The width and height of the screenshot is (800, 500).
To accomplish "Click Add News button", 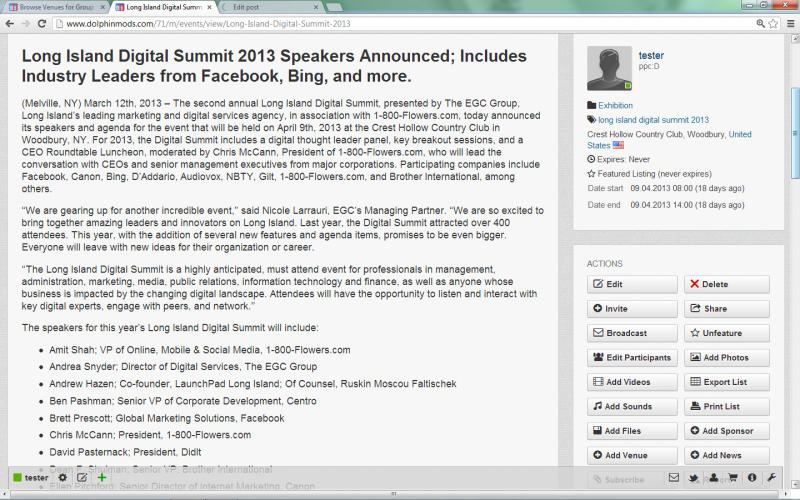I will [727, 456].
